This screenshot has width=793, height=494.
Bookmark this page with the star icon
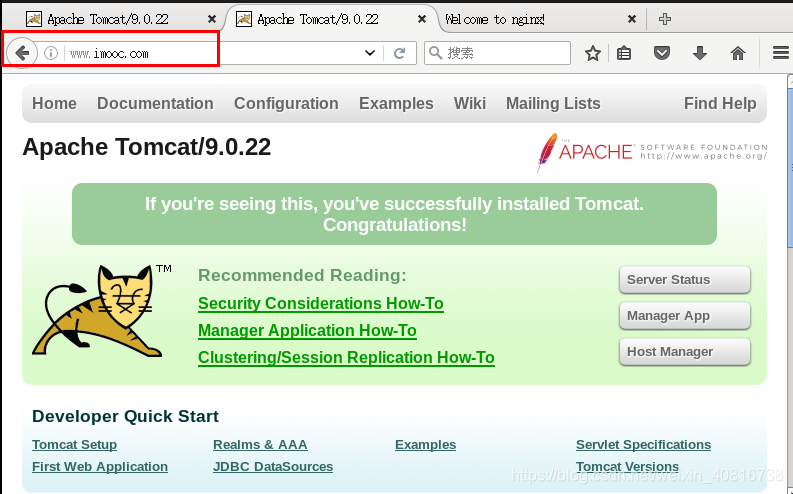pos(593,53)
